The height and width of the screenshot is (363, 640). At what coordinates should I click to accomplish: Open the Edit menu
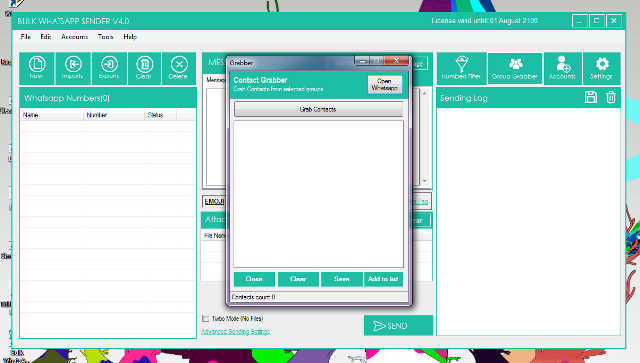(45, 37)
